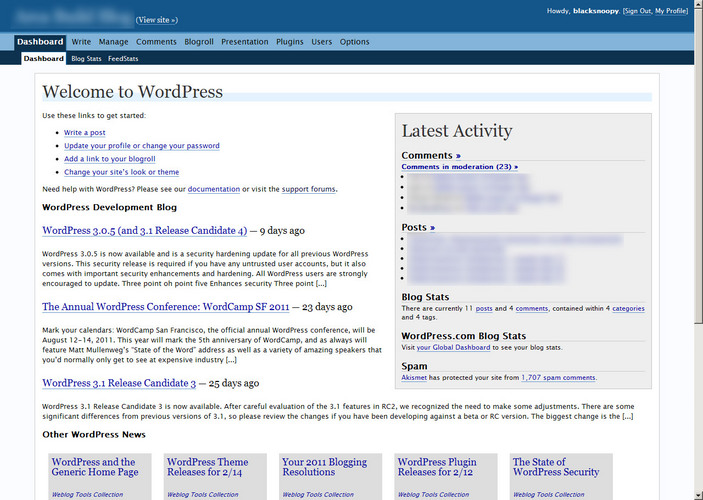Screen dimensions: 703x500
Task: Click the page vertical scrollbar thumb
Action: 699,164
